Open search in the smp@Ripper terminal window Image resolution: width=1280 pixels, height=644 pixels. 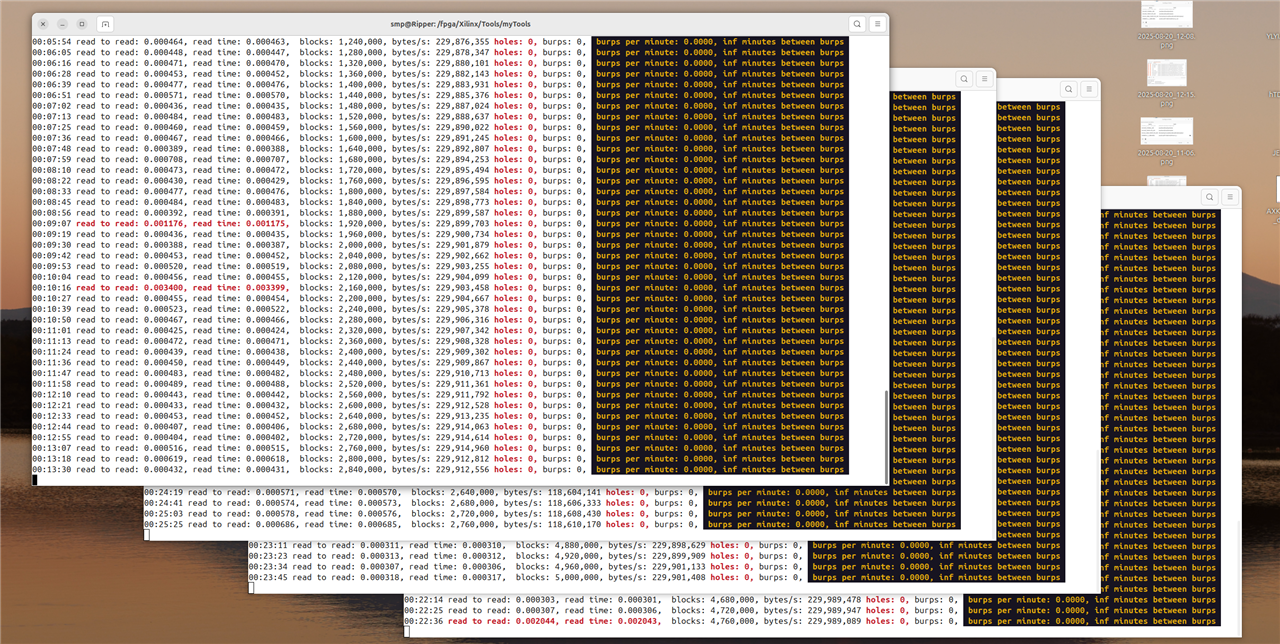point(857,23)
